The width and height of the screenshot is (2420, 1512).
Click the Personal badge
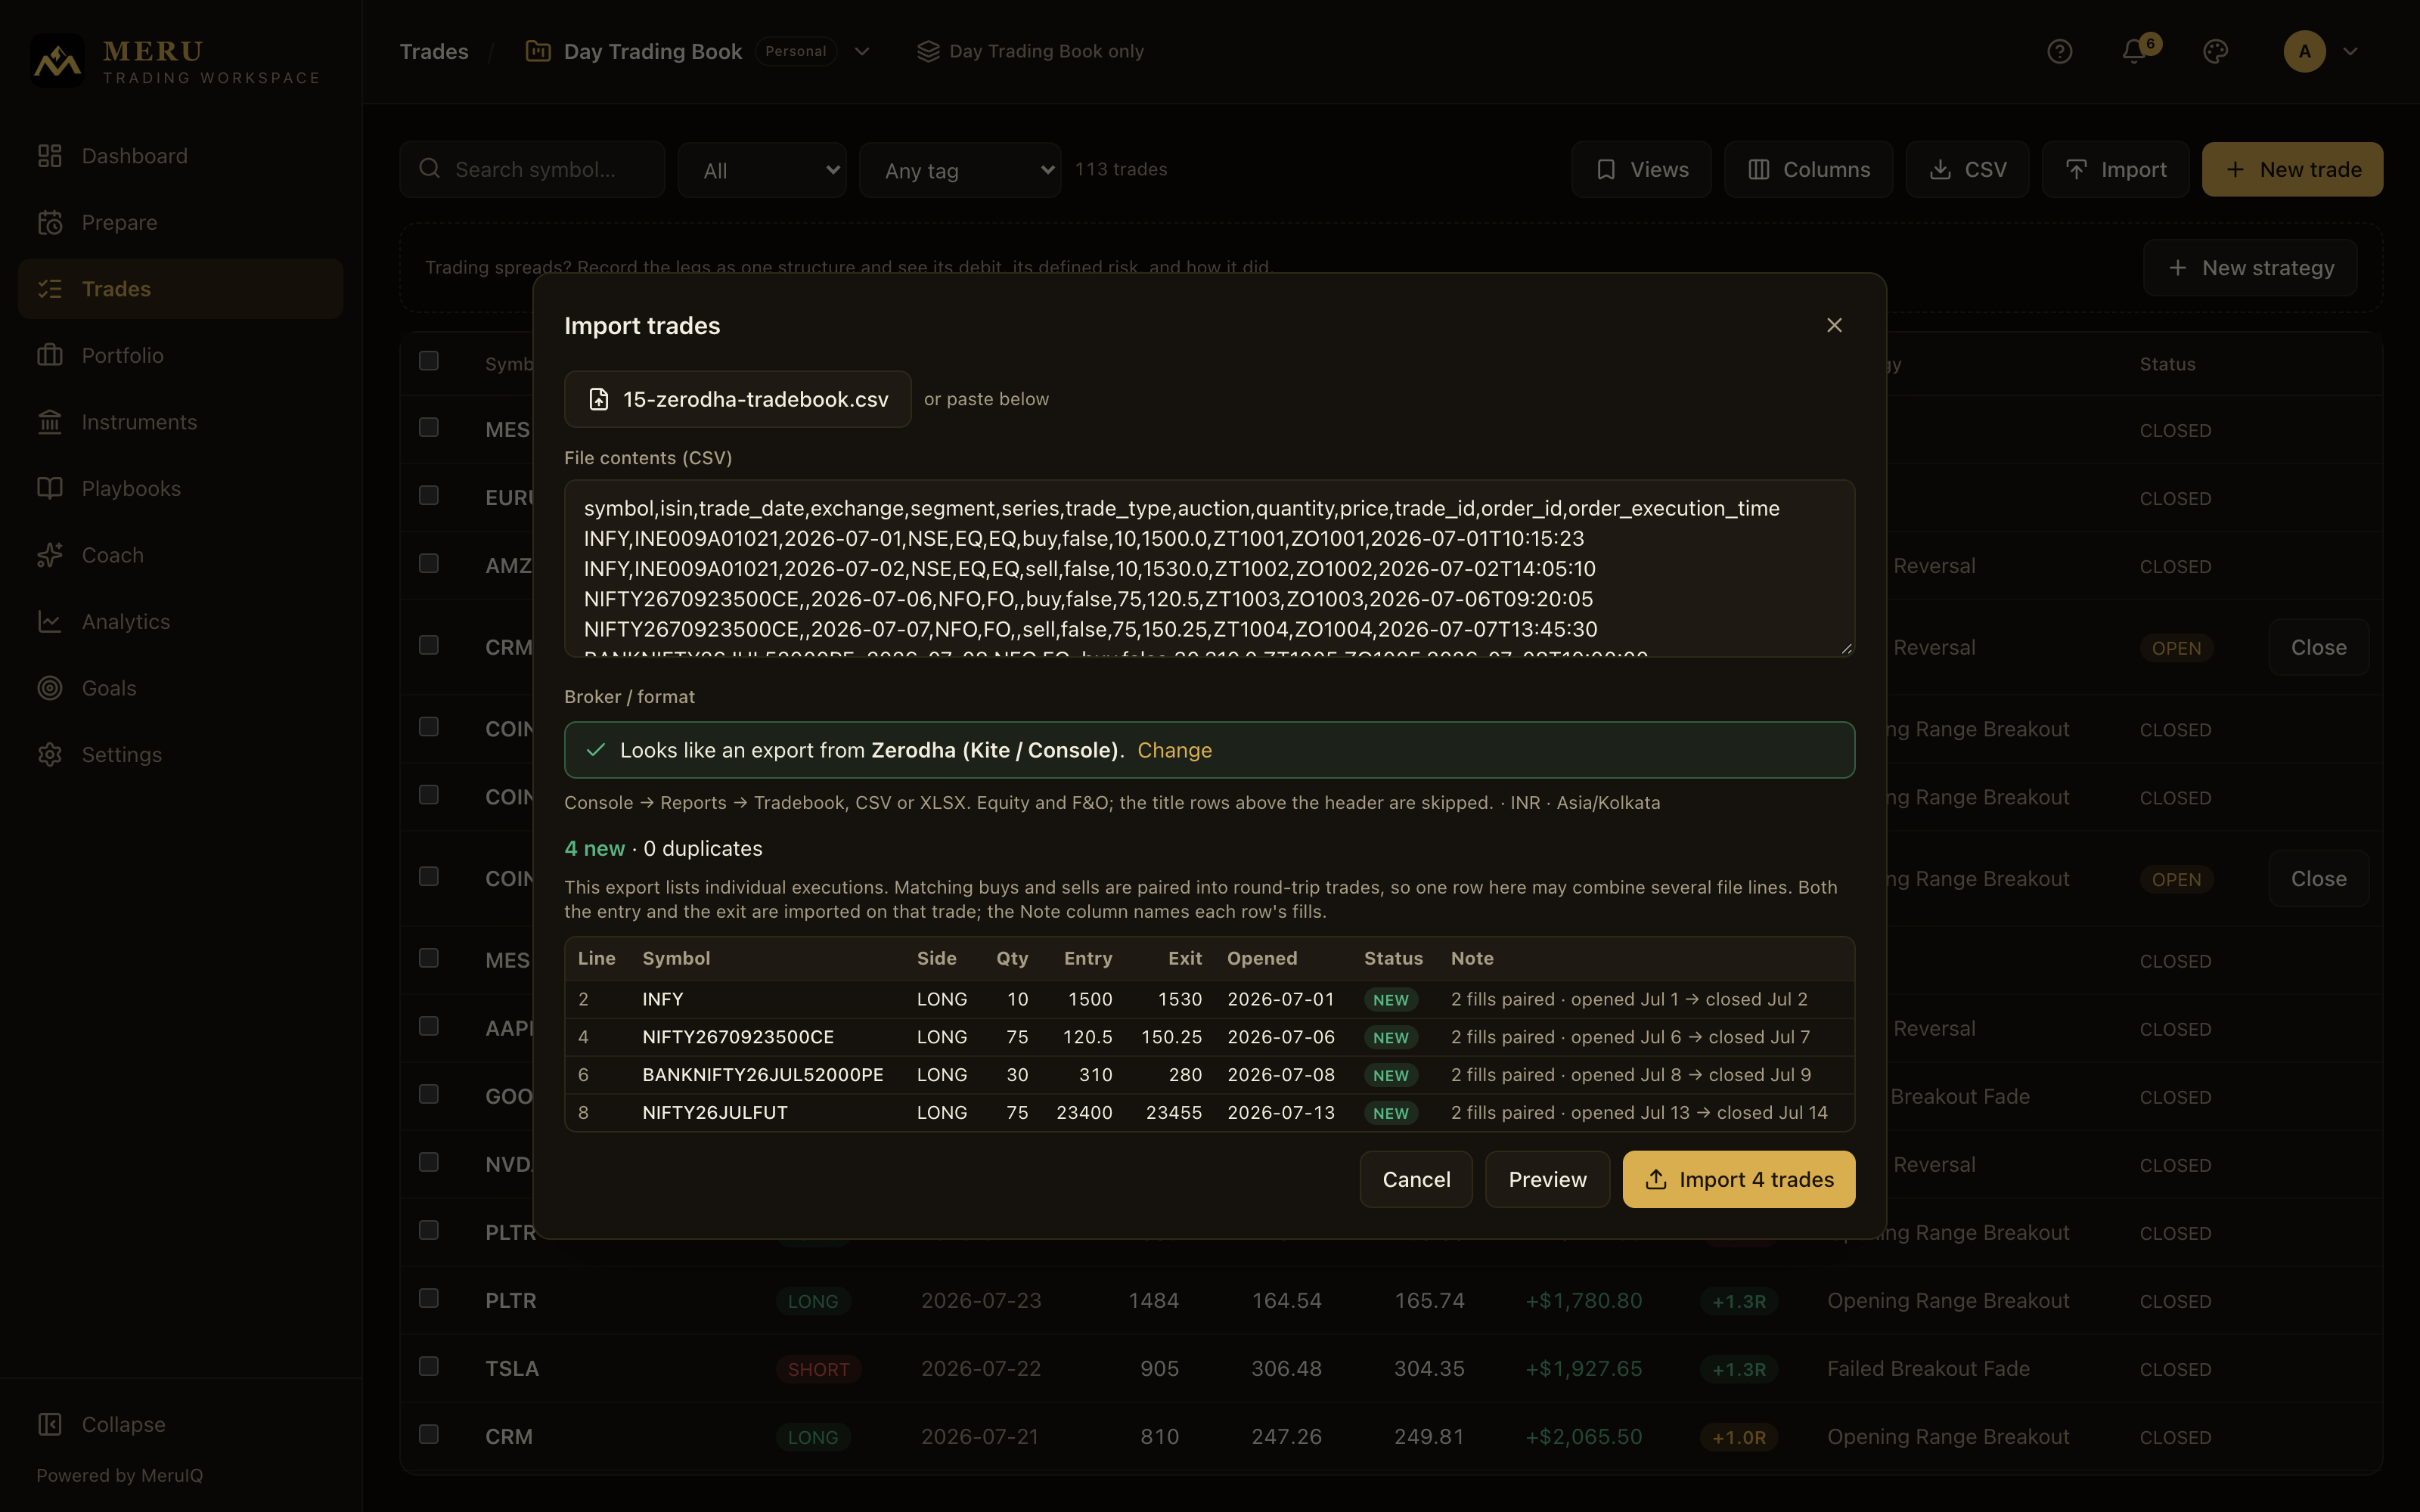[796, 51]
